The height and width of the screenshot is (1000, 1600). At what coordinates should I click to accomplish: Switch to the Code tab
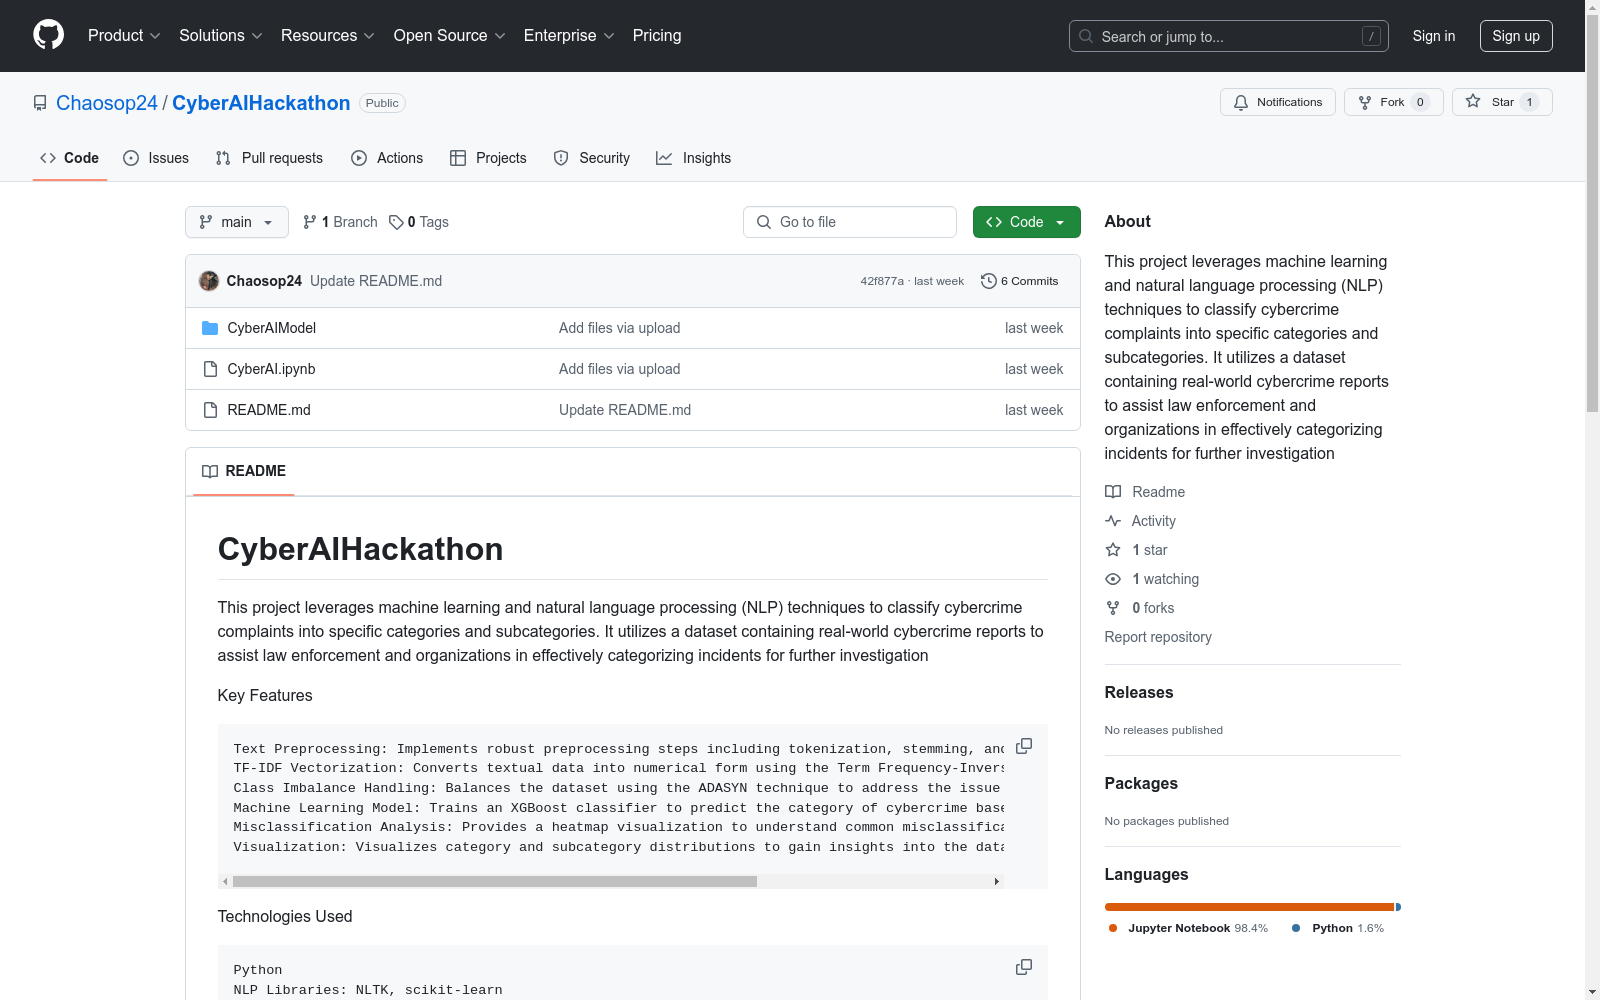[x=70, y=158]
